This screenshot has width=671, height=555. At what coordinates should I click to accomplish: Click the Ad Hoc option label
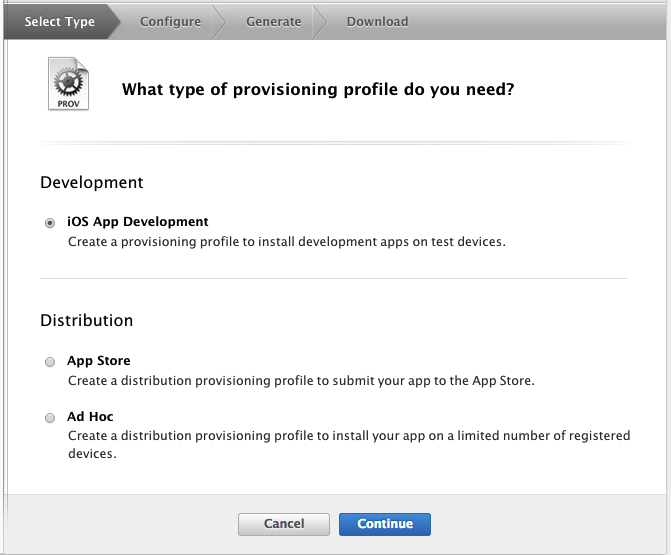pyautogui.click(x=90, y=416)
